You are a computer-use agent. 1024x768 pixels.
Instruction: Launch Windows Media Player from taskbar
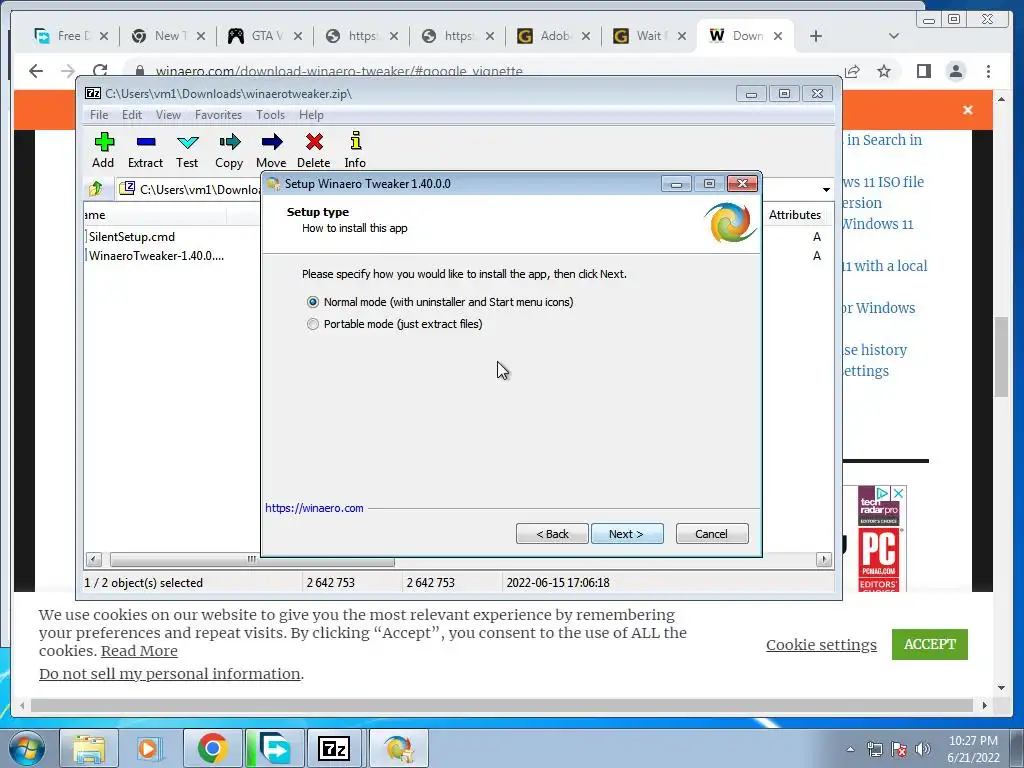tap(148, 748)
